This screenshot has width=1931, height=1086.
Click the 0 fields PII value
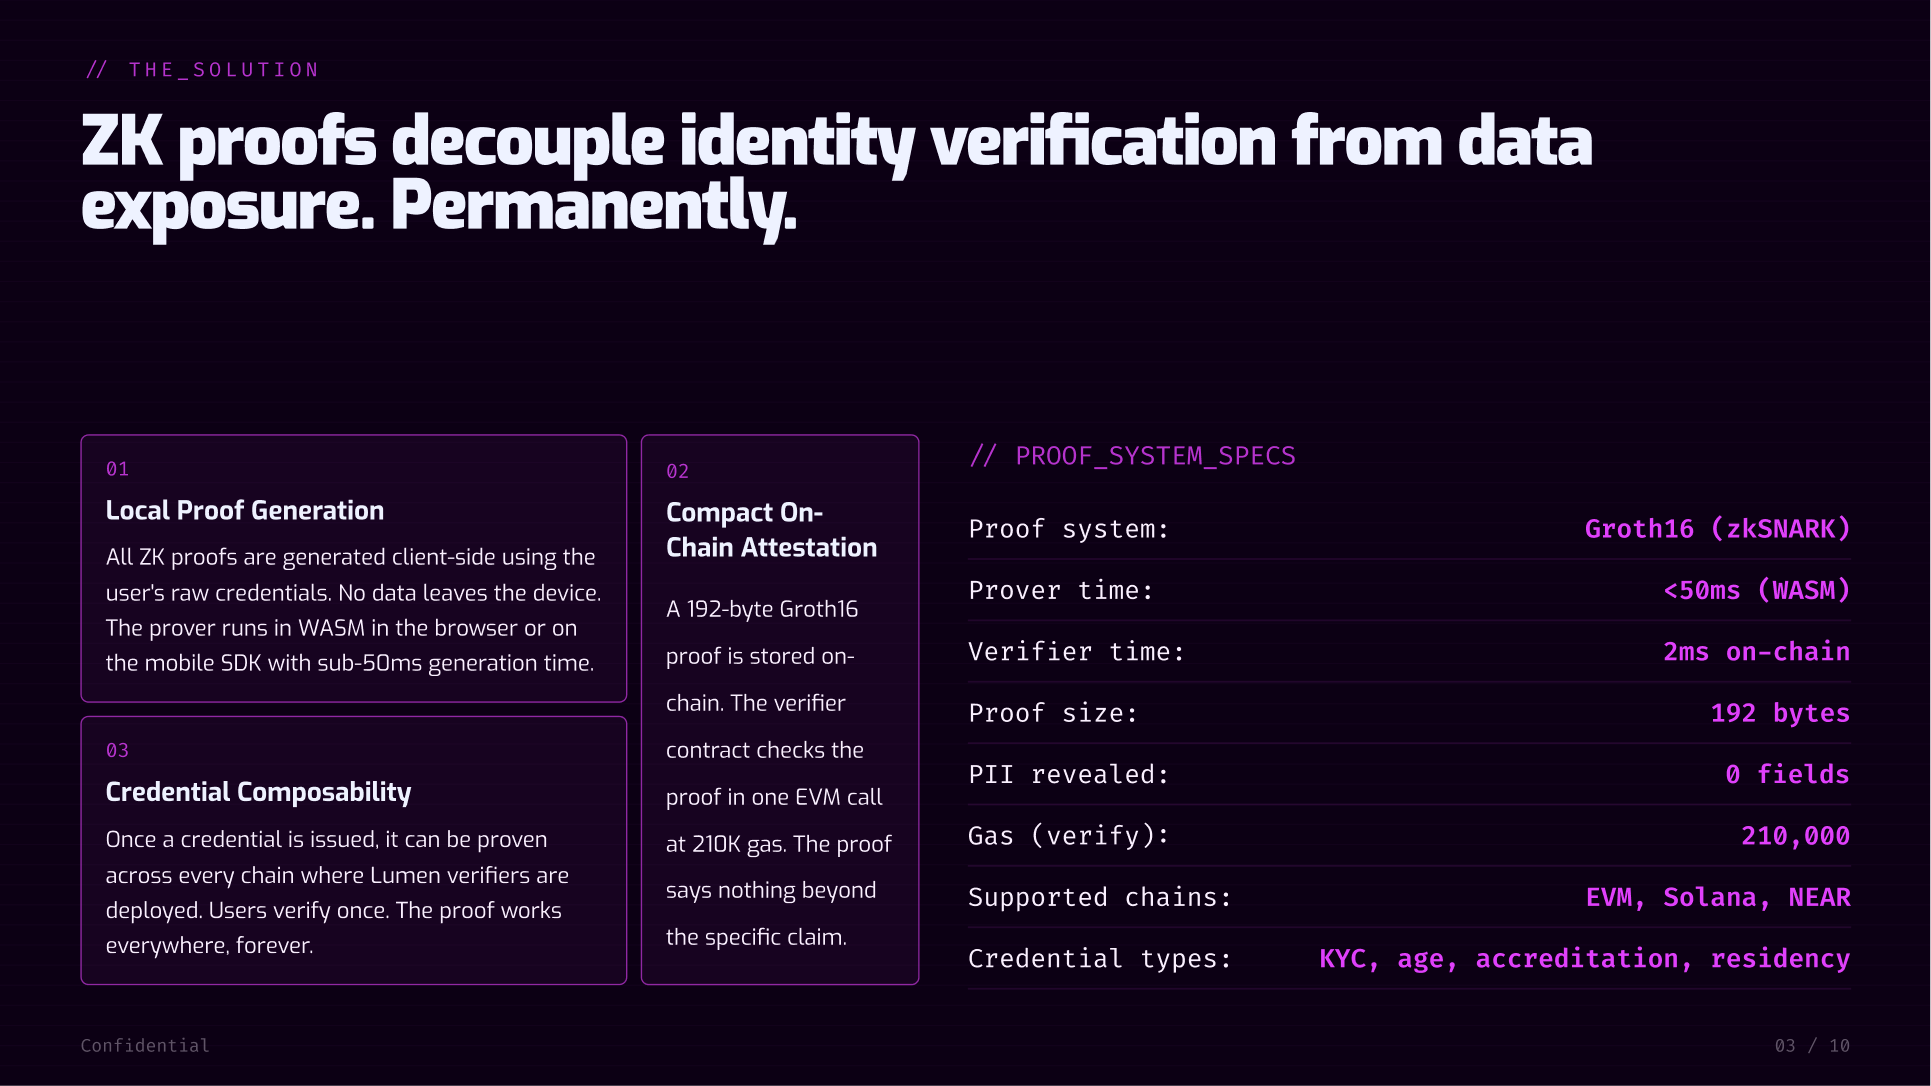point(1787,775)
